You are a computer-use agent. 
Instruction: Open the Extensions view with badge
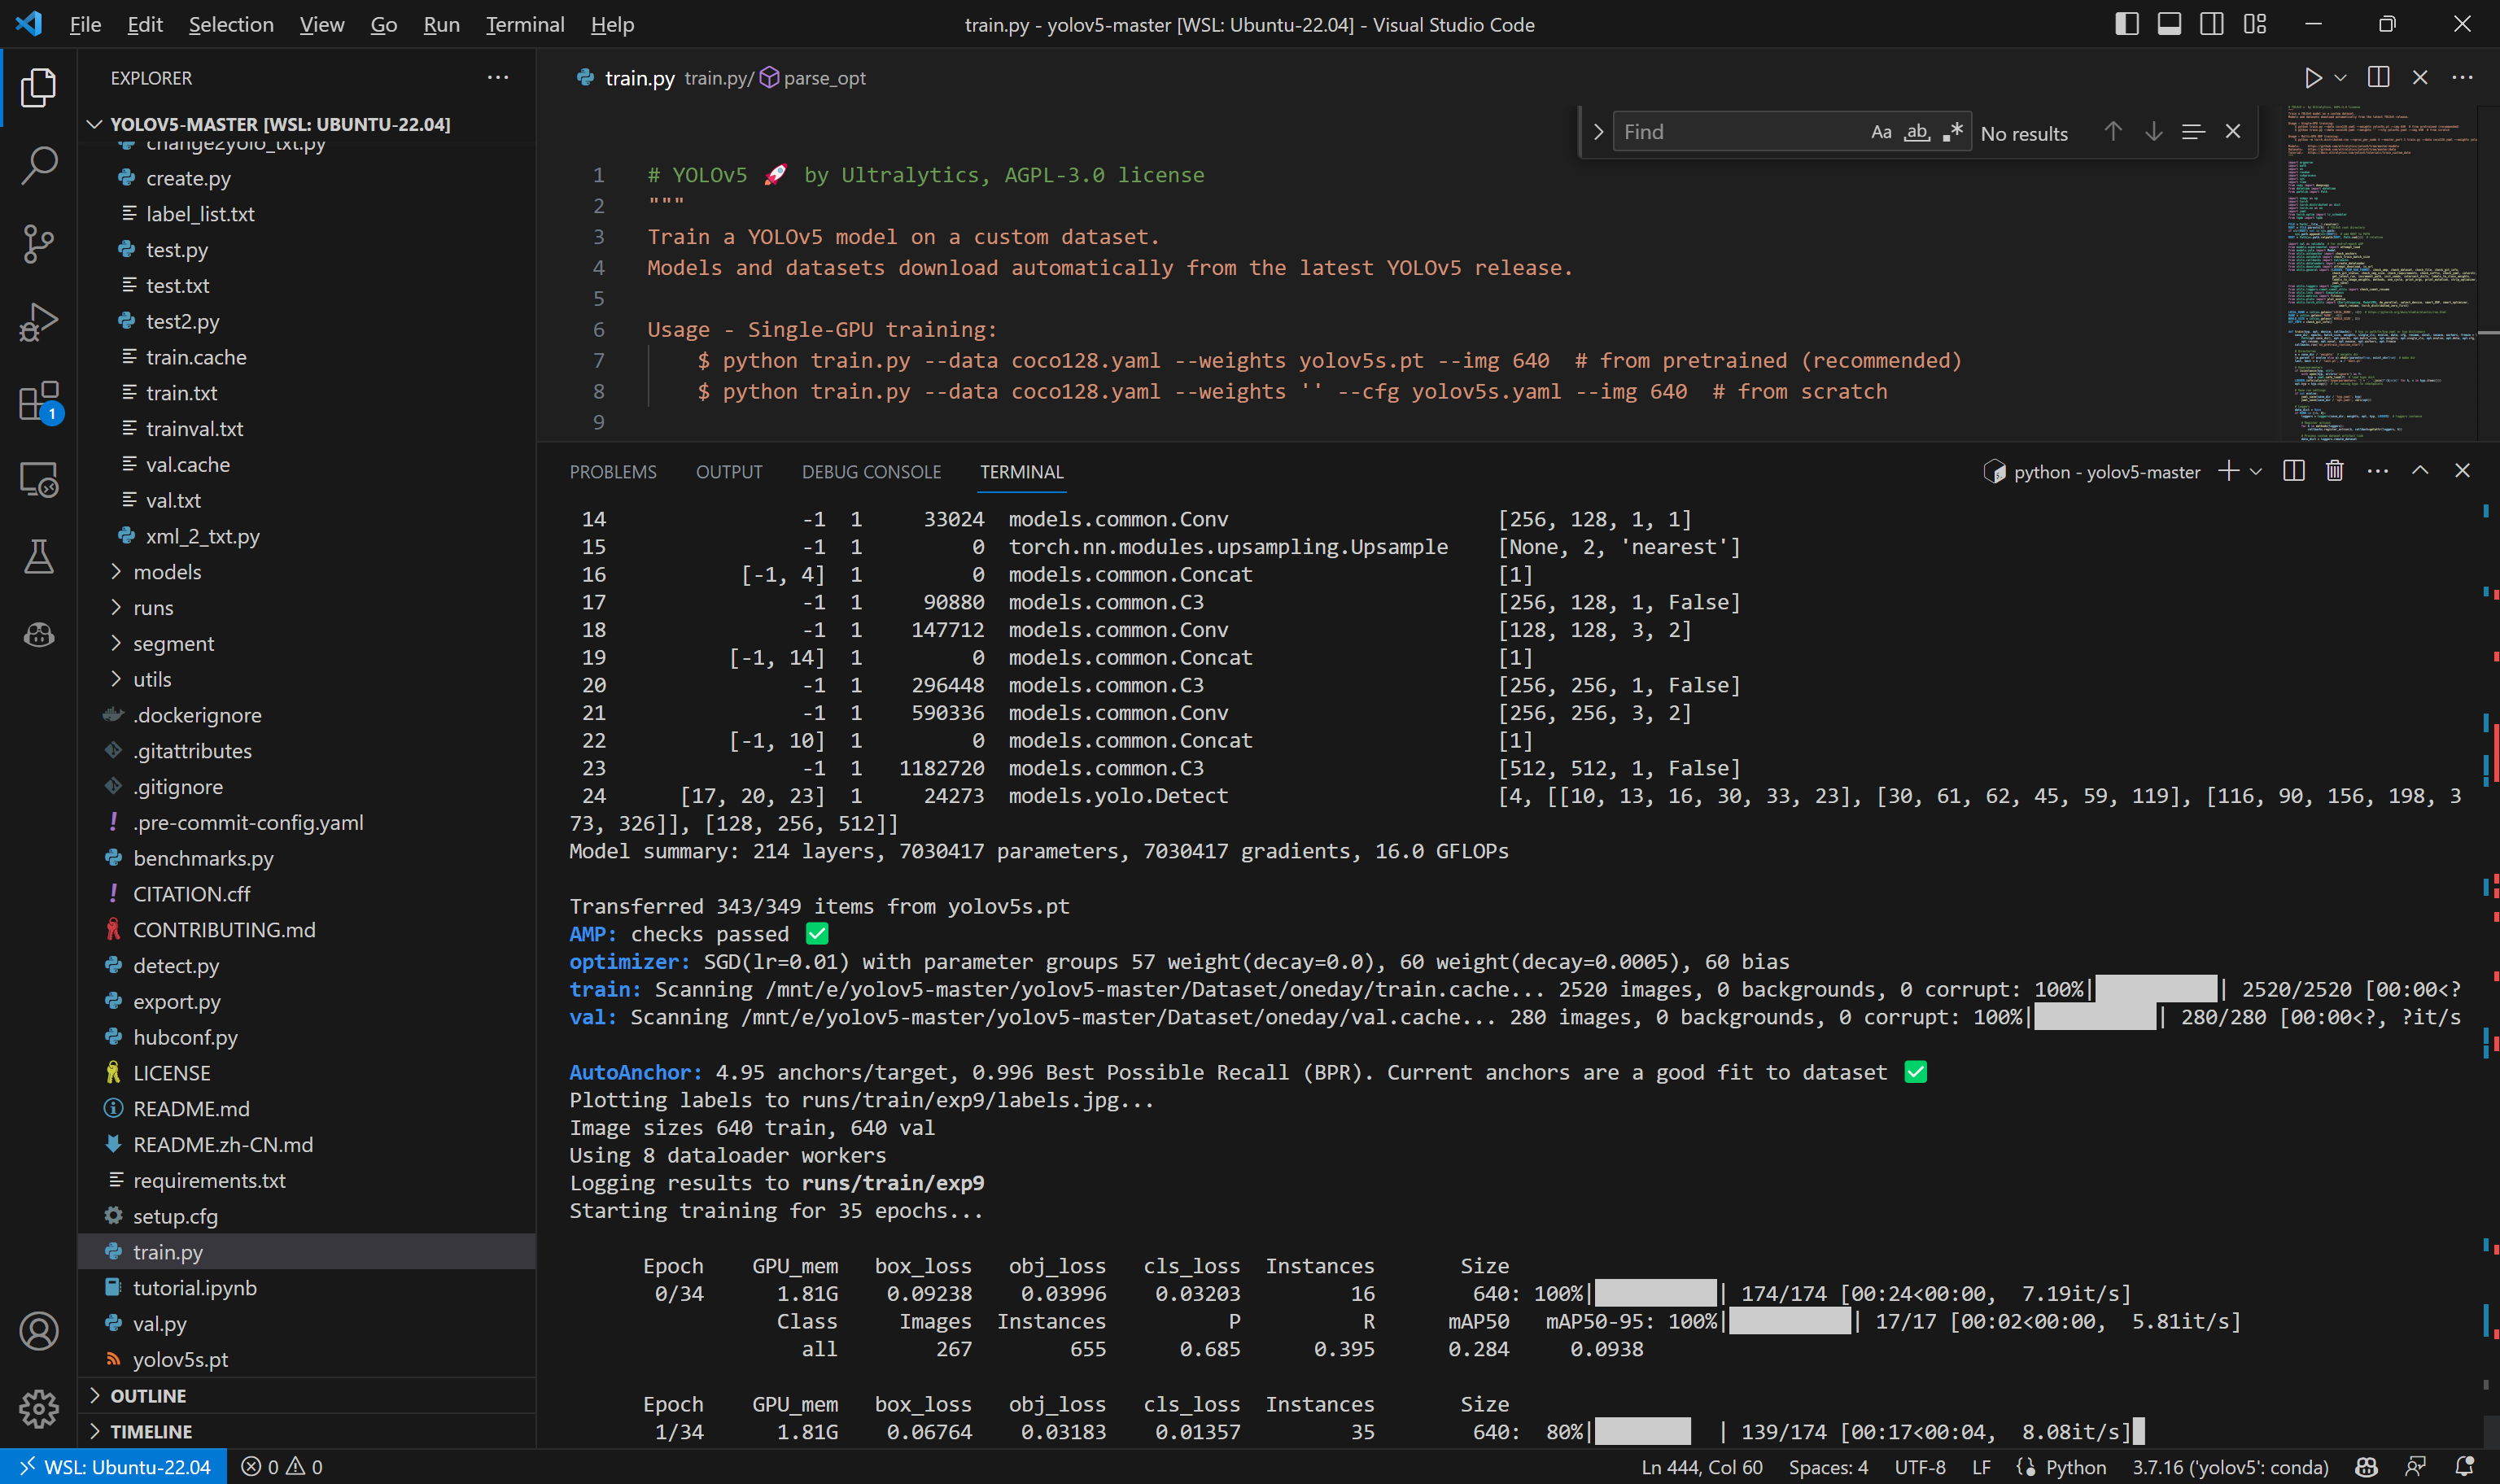(40, 402)
